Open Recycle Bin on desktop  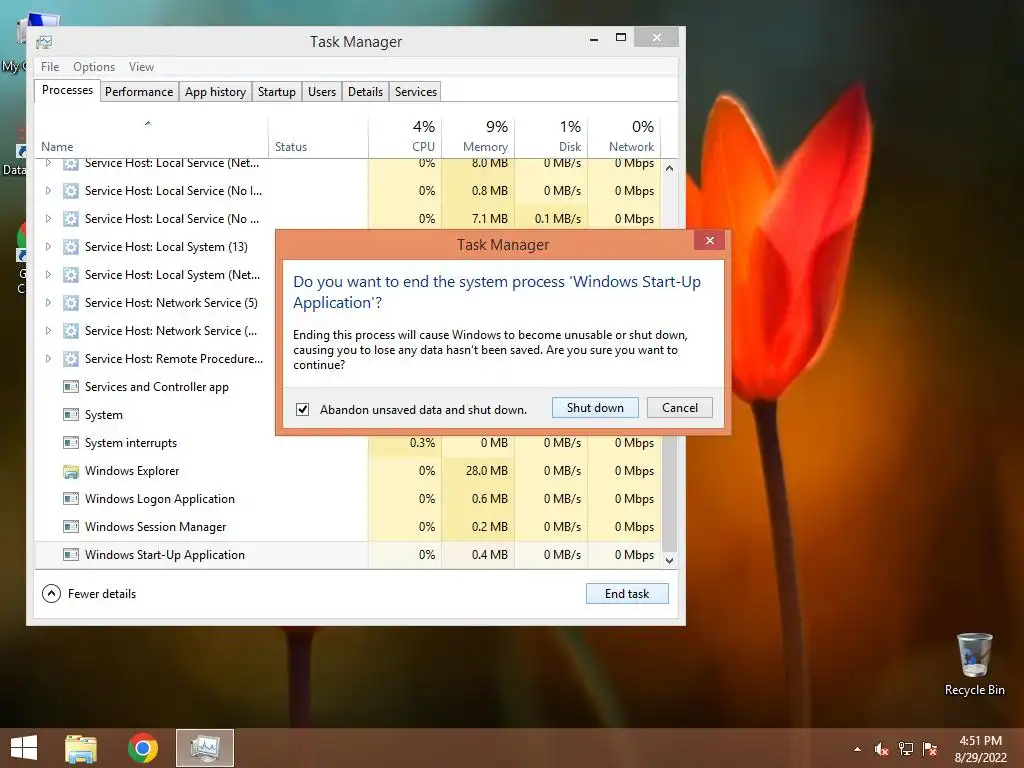click(x=974, y=664)
